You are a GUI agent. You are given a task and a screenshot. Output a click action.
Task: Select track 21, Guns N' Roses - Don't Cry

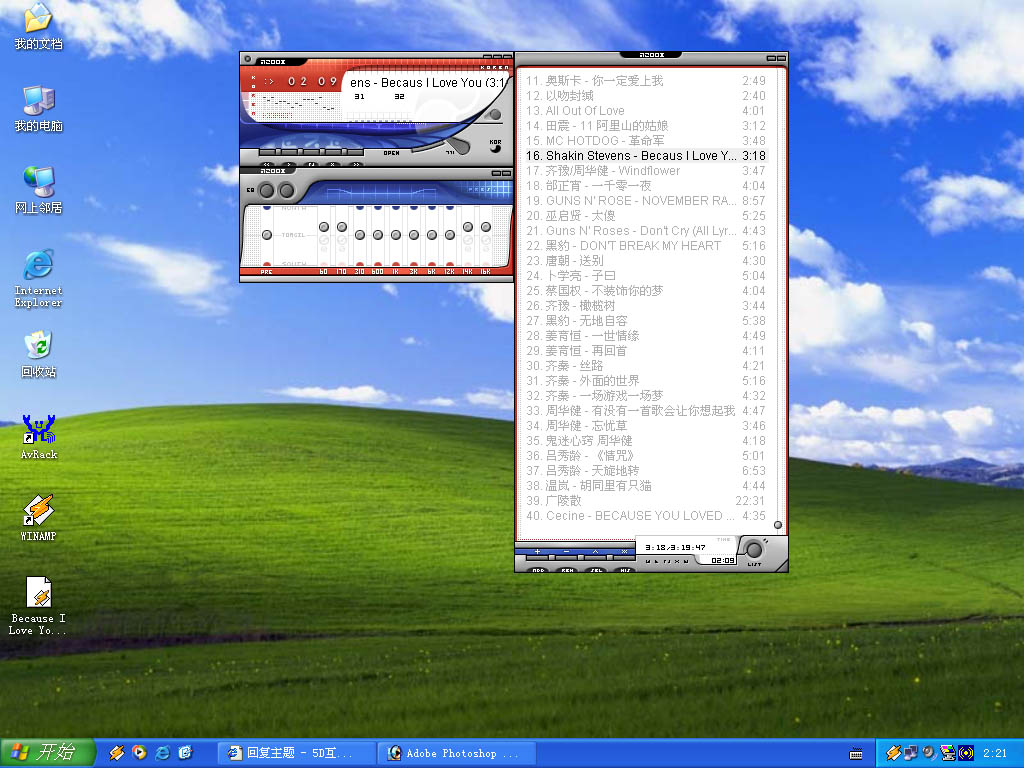point(646,231)
